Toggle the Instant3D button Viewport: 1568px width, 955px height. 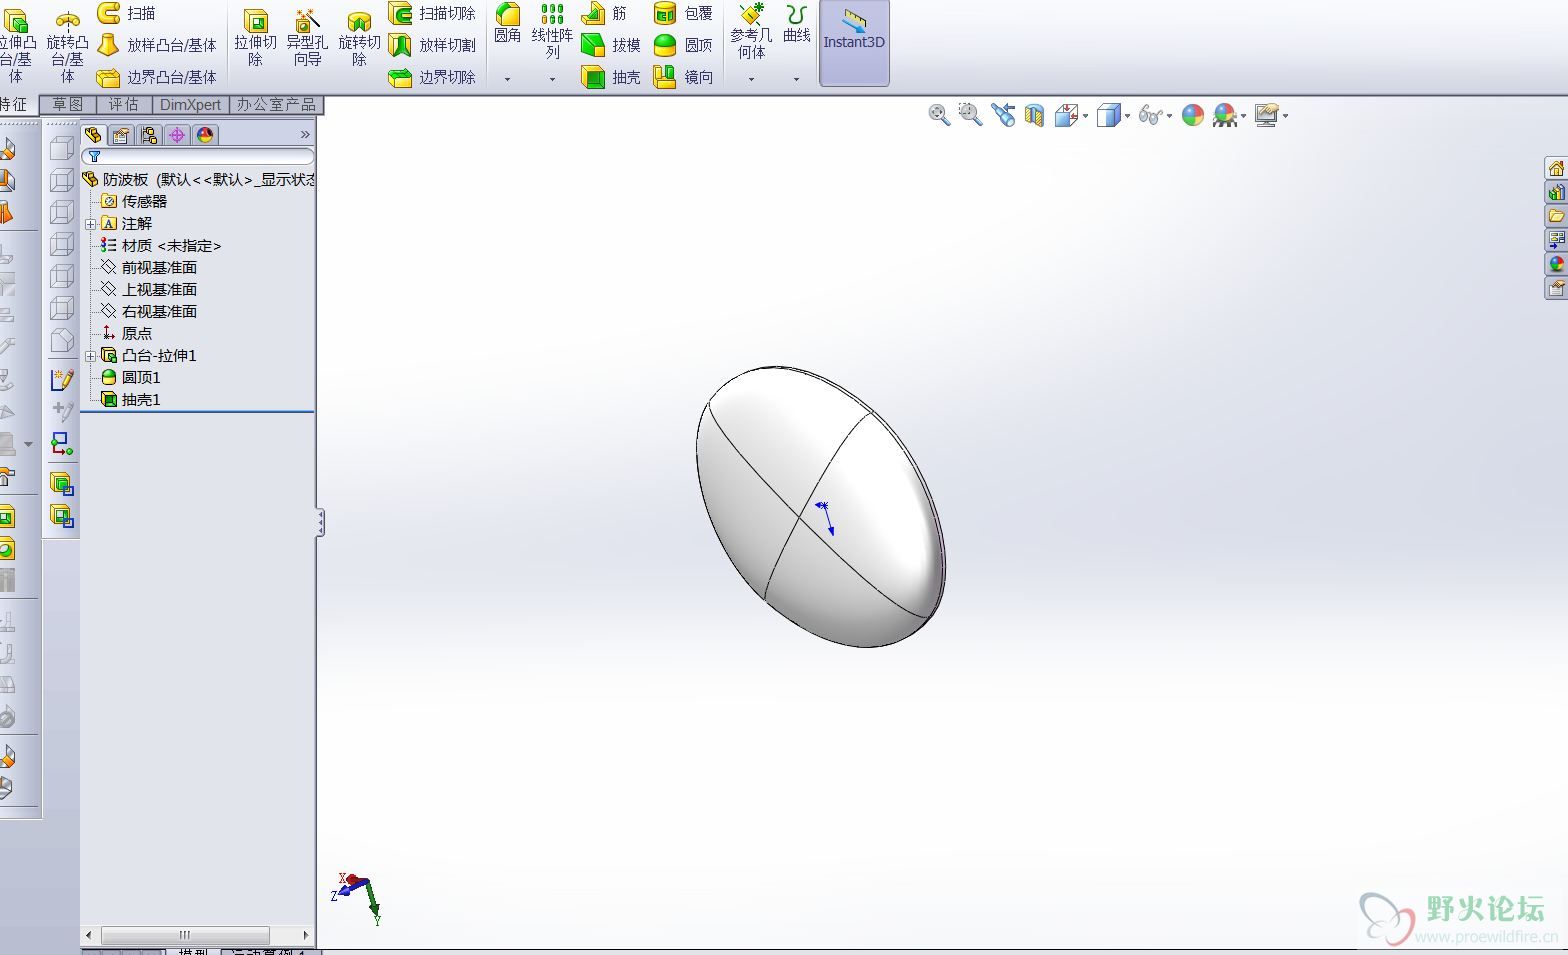point(854,42)
